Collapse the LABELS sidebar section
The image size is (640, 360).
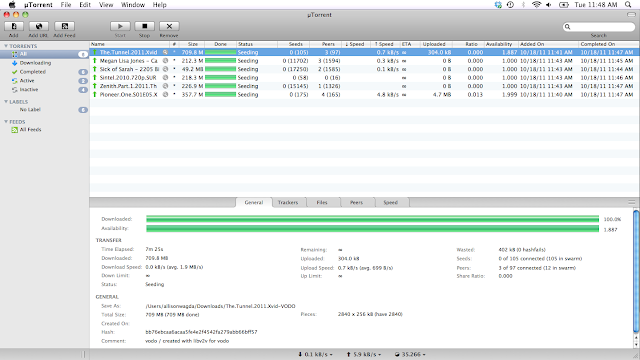tap(6, 102)
